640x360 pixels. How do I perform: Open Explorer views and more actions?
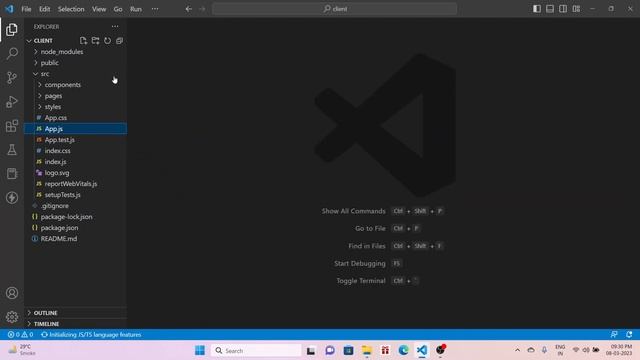(115, 27)
